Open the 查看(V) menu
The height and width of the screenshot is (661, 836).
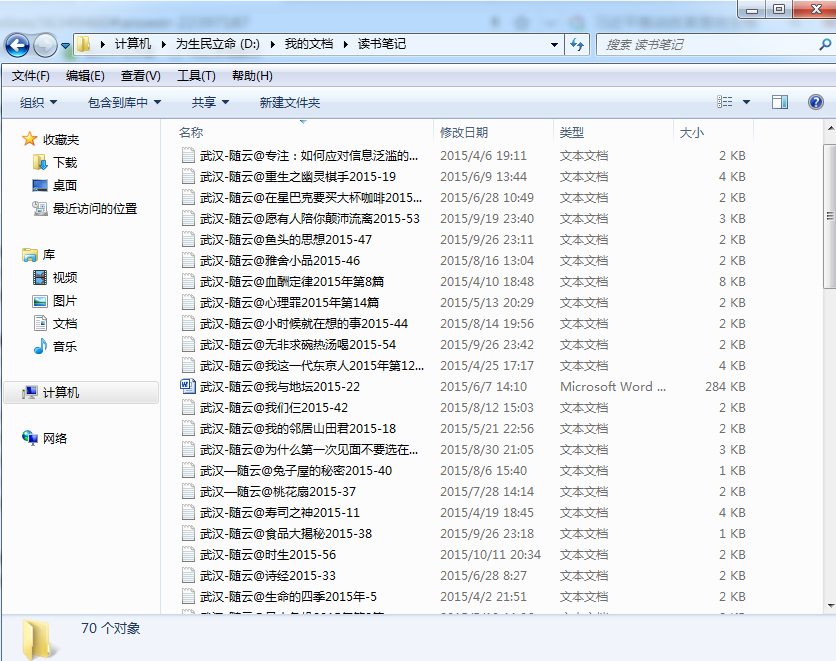pyautogui.click(x=141, y=76)
